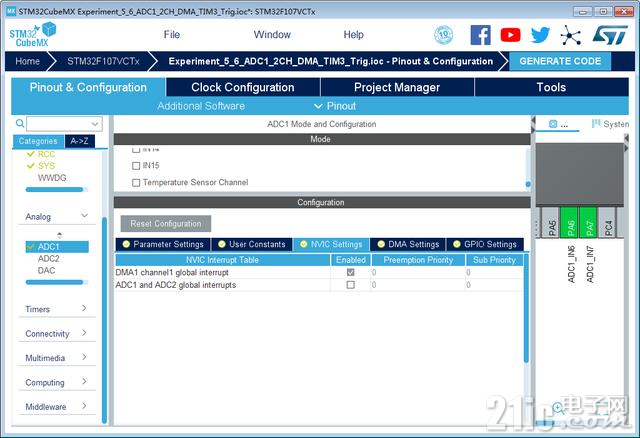
Task: Click Reset Configuration button
Action: [166, 224]
